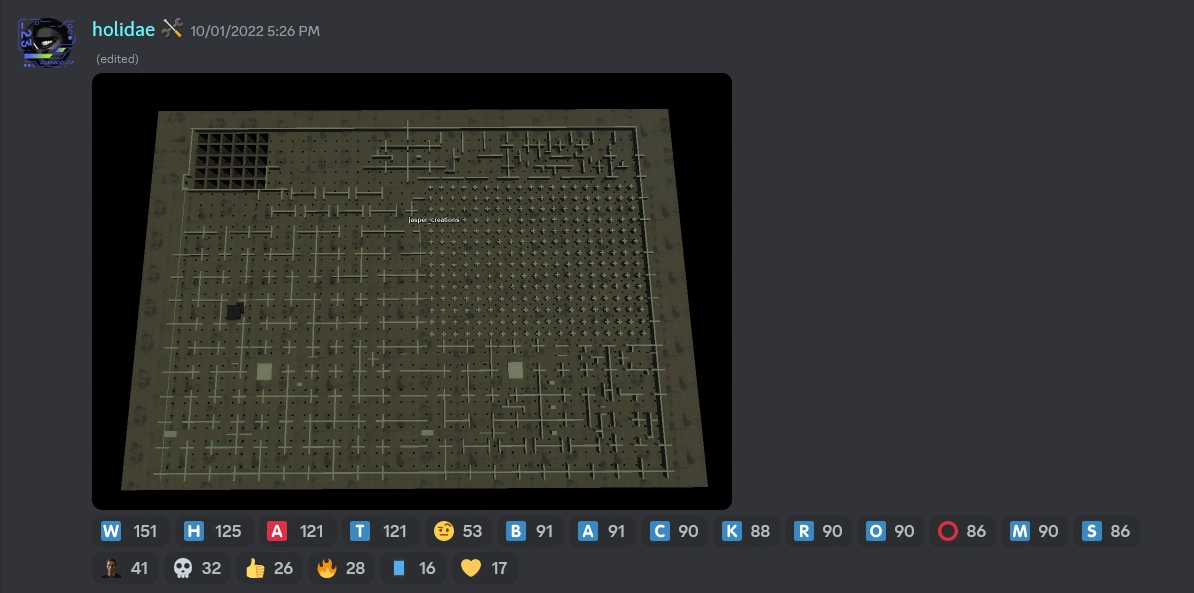This screenshot has height=593, width=1194.
Task: Toggle the red A reaction with 121
Action: click(x=296, y=531)
